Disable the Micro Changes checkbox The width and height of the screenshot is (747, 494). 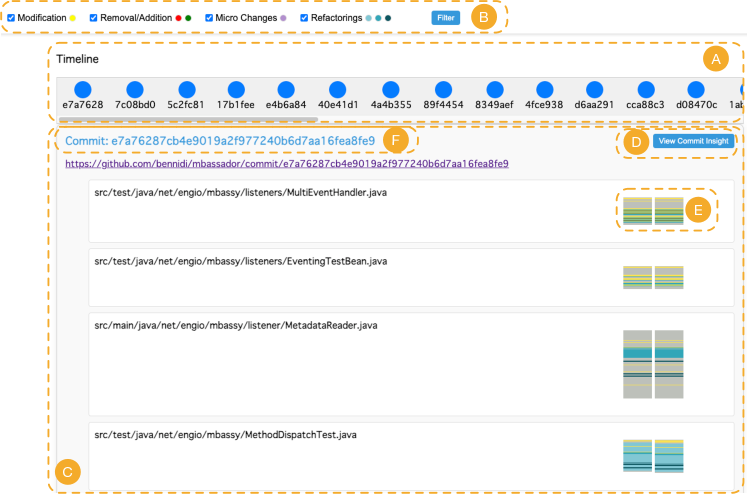tap(209, 18)
